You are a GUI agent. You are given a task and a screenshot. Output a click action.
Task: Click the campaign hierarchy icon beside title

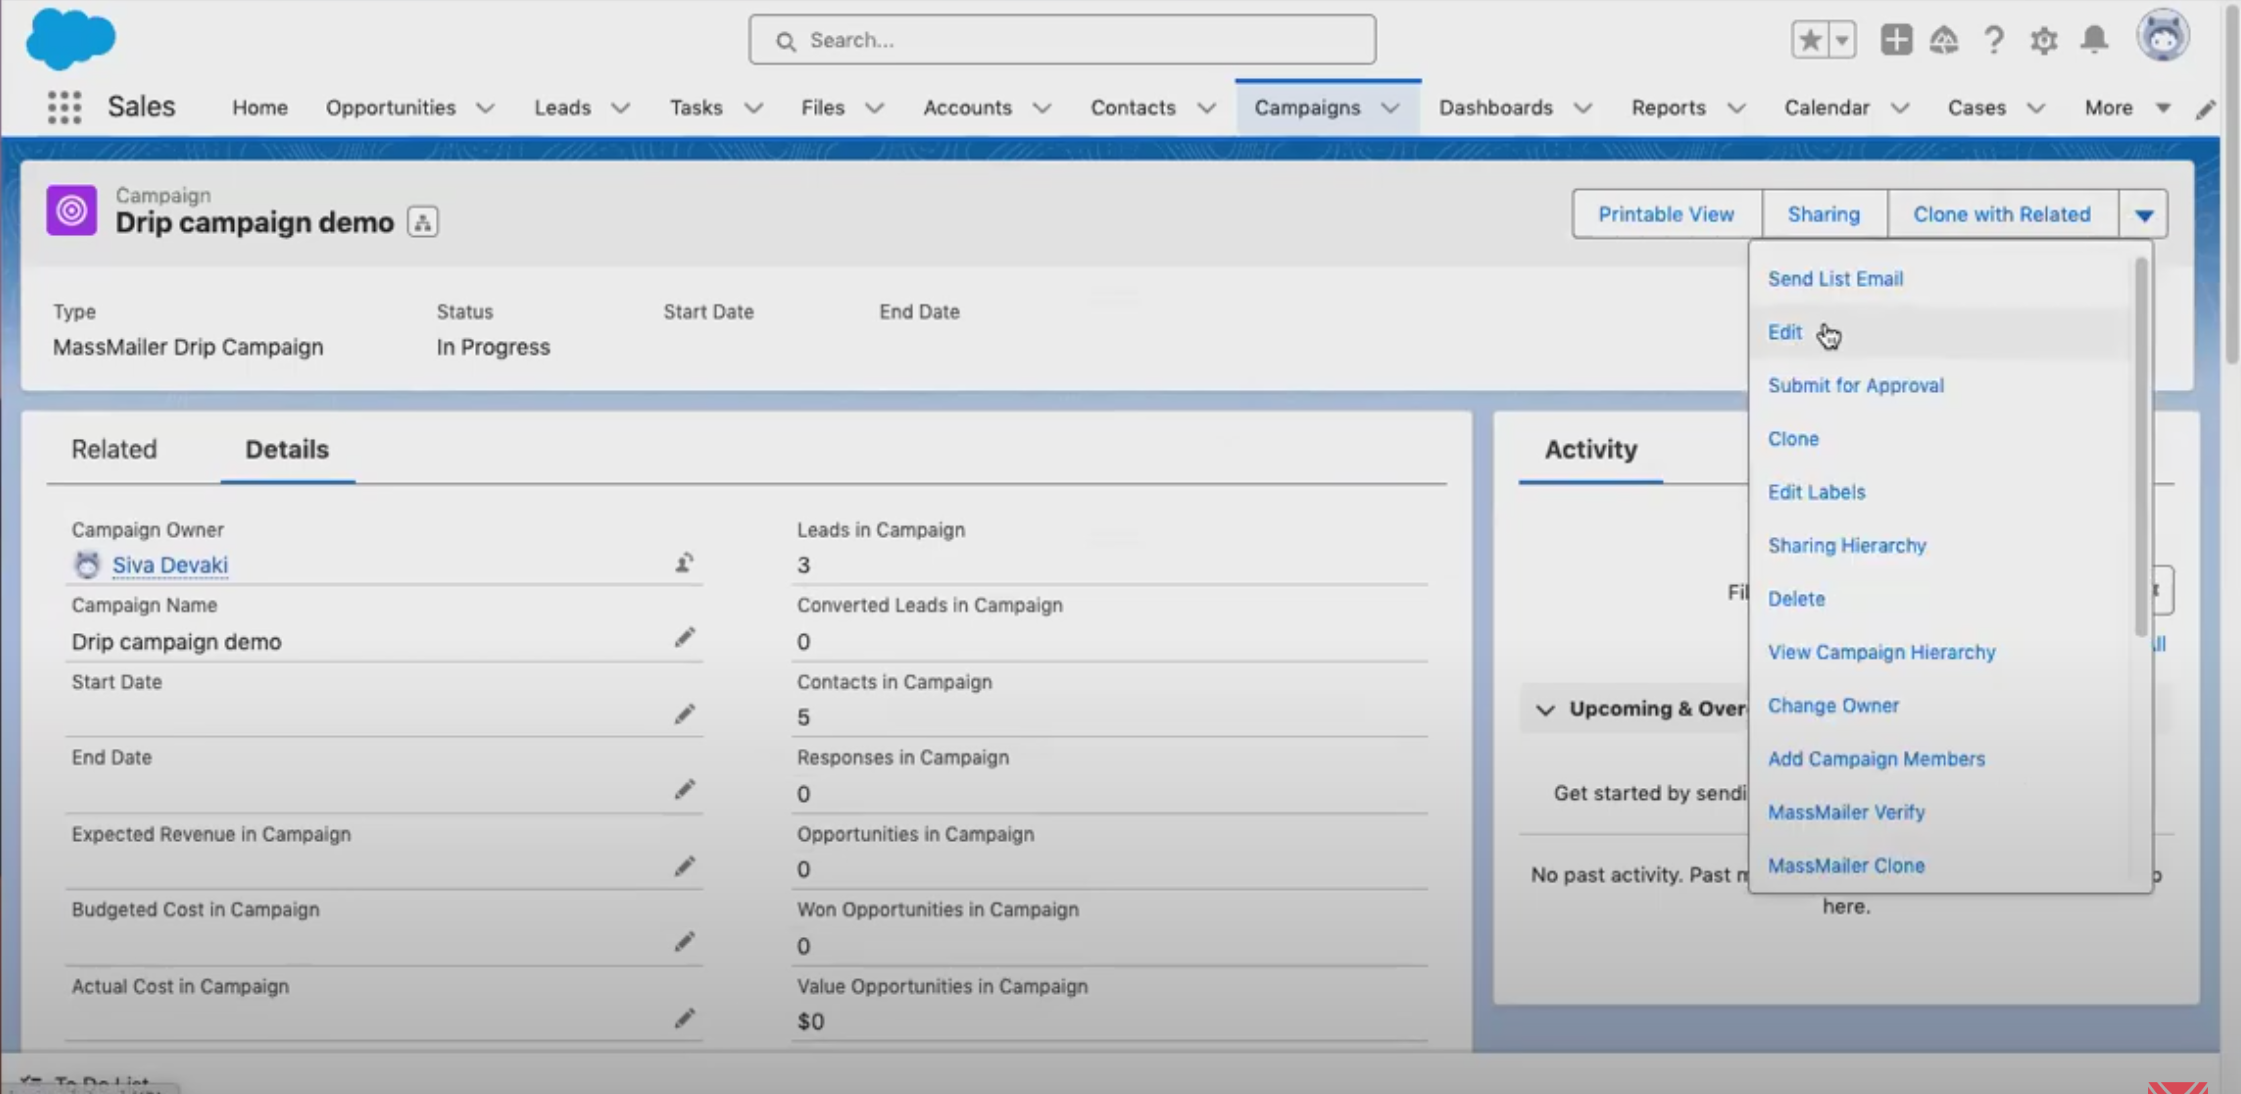click(x=423, y=222)
